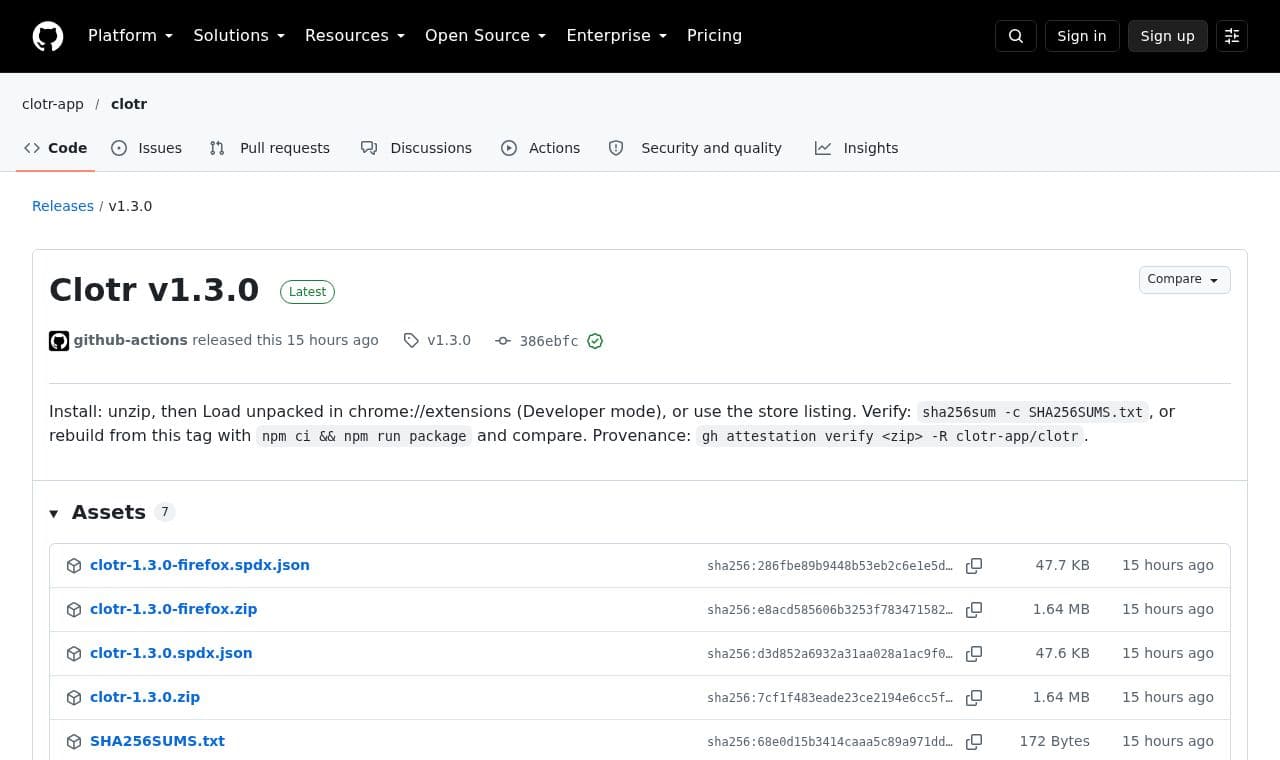Click package icon for clotr-1.3.0-firefox.zip
This screenshot has height=760, width=1280.
[74, 610]
